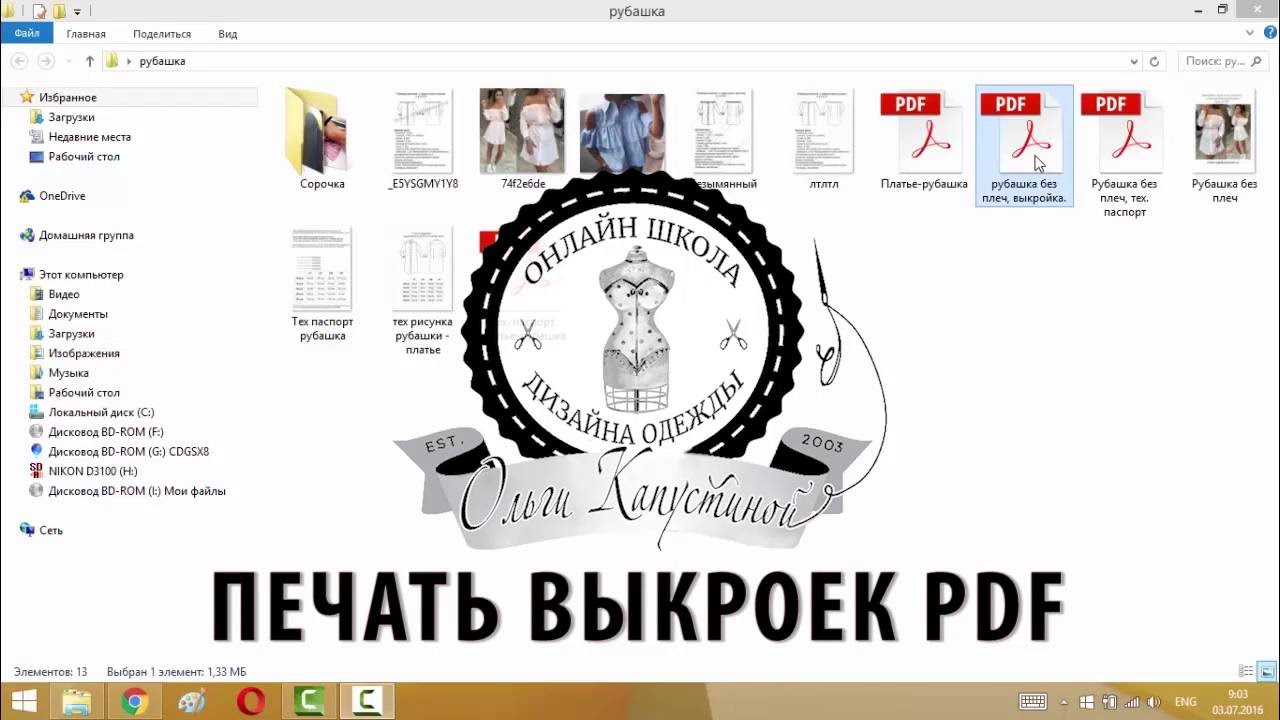Open Загрузки under Избранное
This screenshot has height=720, width=1280.
[71, 117]
